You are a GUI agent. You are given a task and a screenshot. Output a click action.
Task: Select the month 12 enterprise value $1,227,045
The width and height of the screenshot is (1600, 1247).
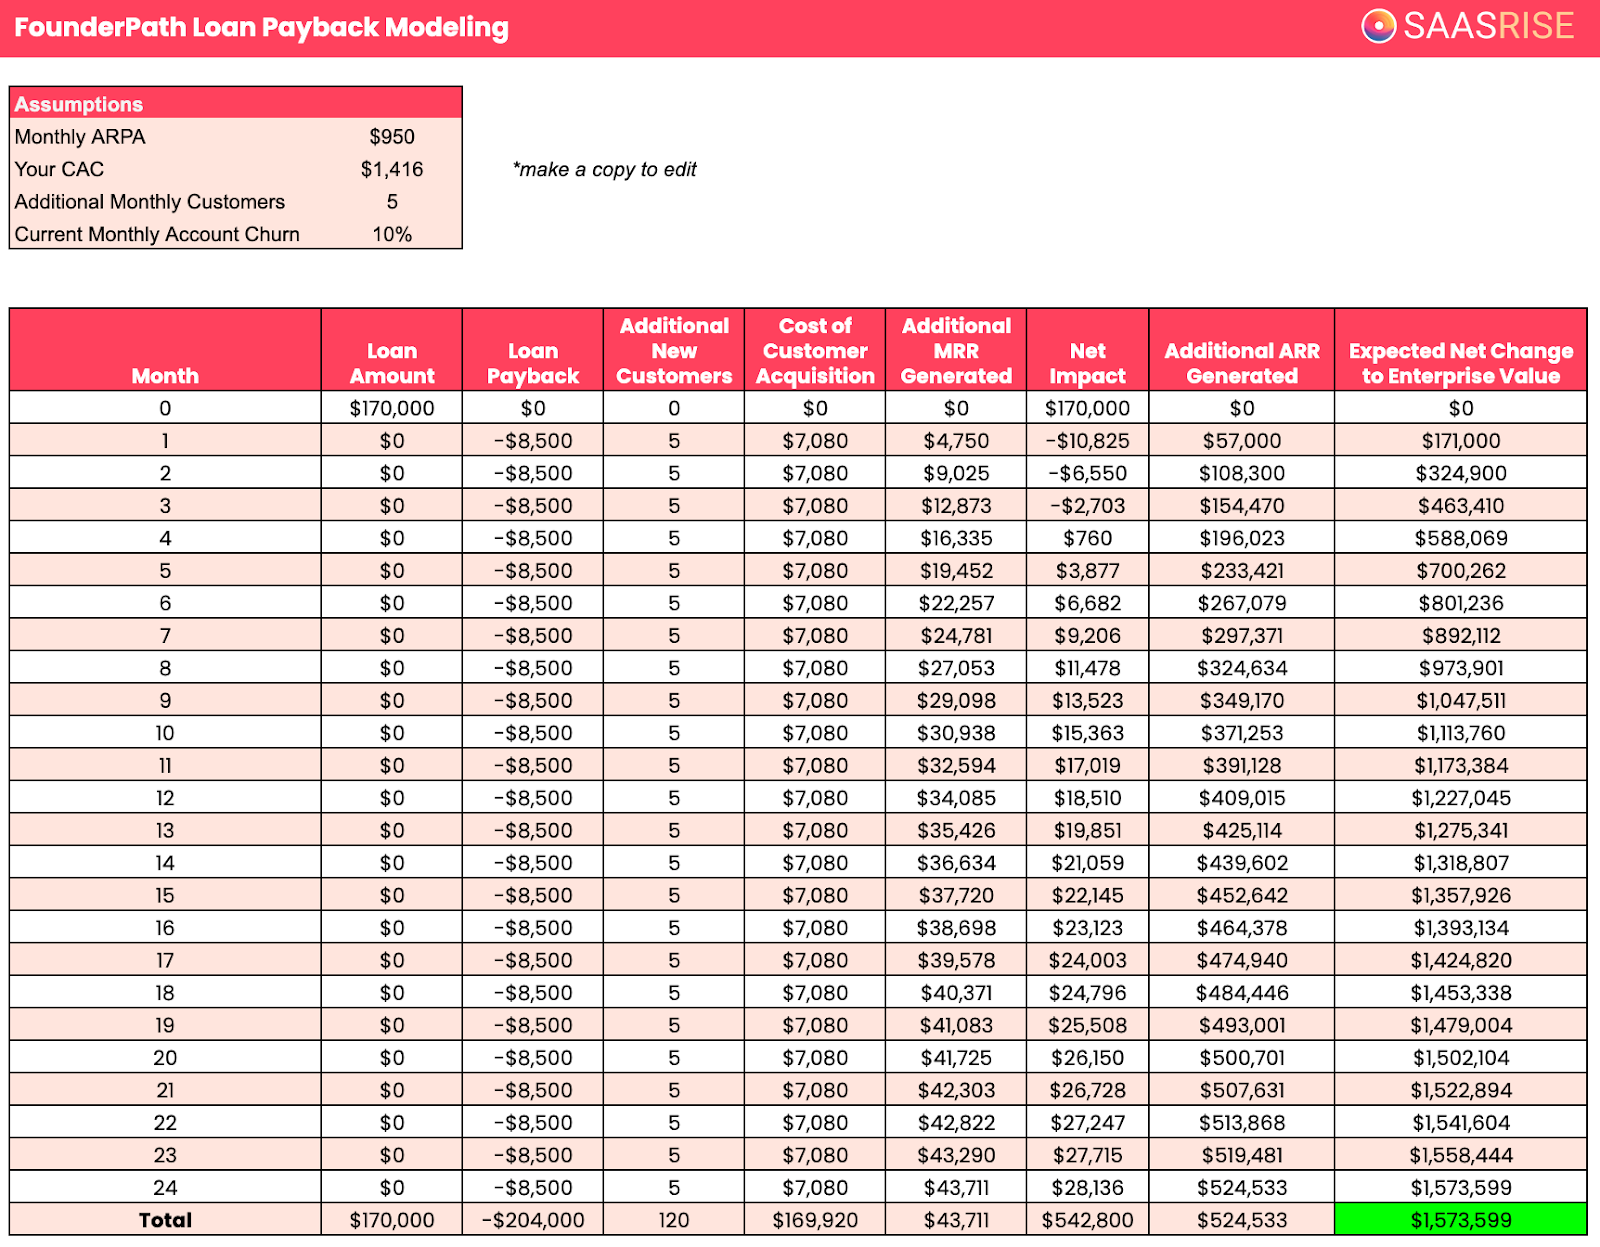coord(1461,798)
